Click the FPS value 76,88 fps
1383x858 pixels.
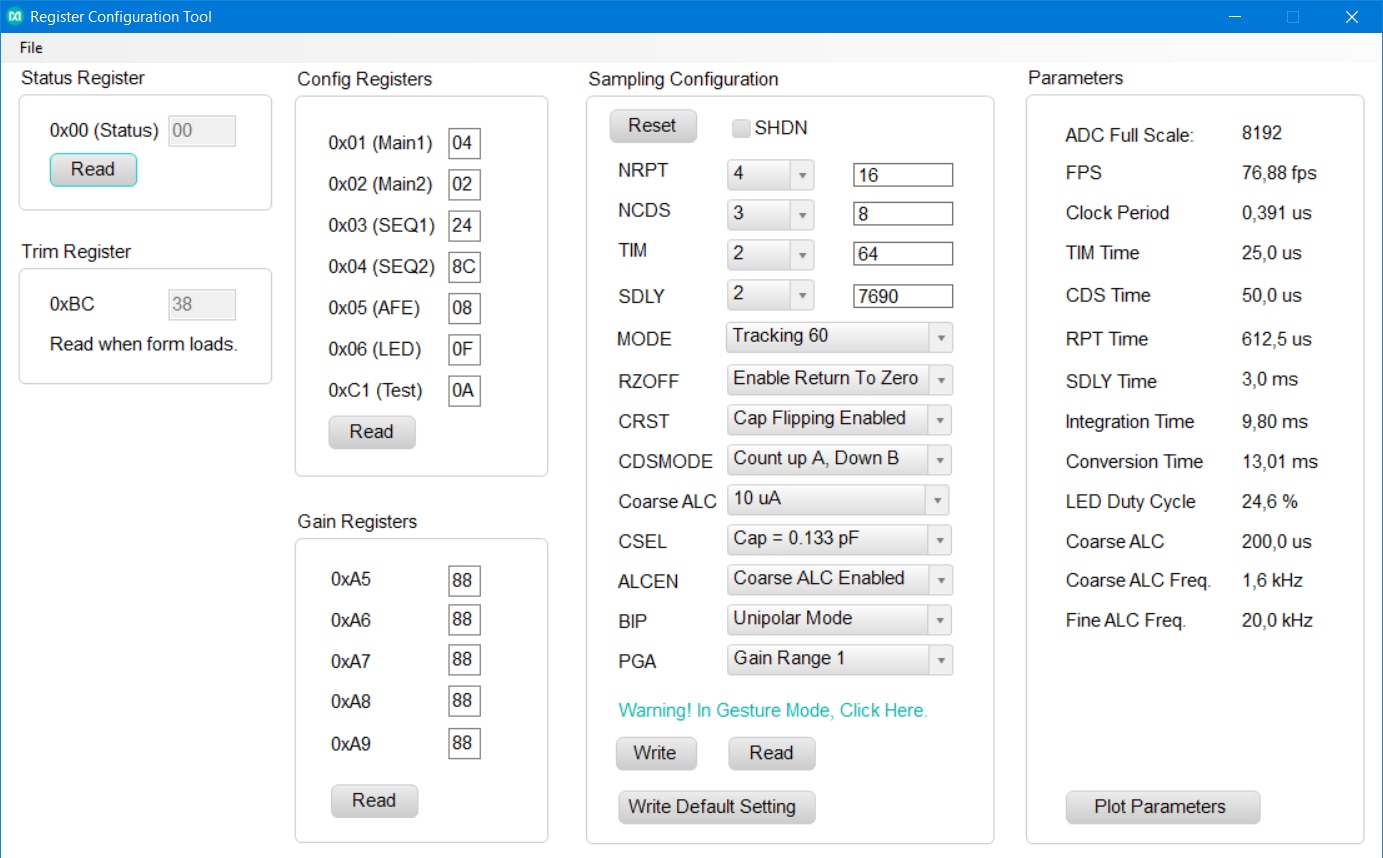coord(1279,174)
